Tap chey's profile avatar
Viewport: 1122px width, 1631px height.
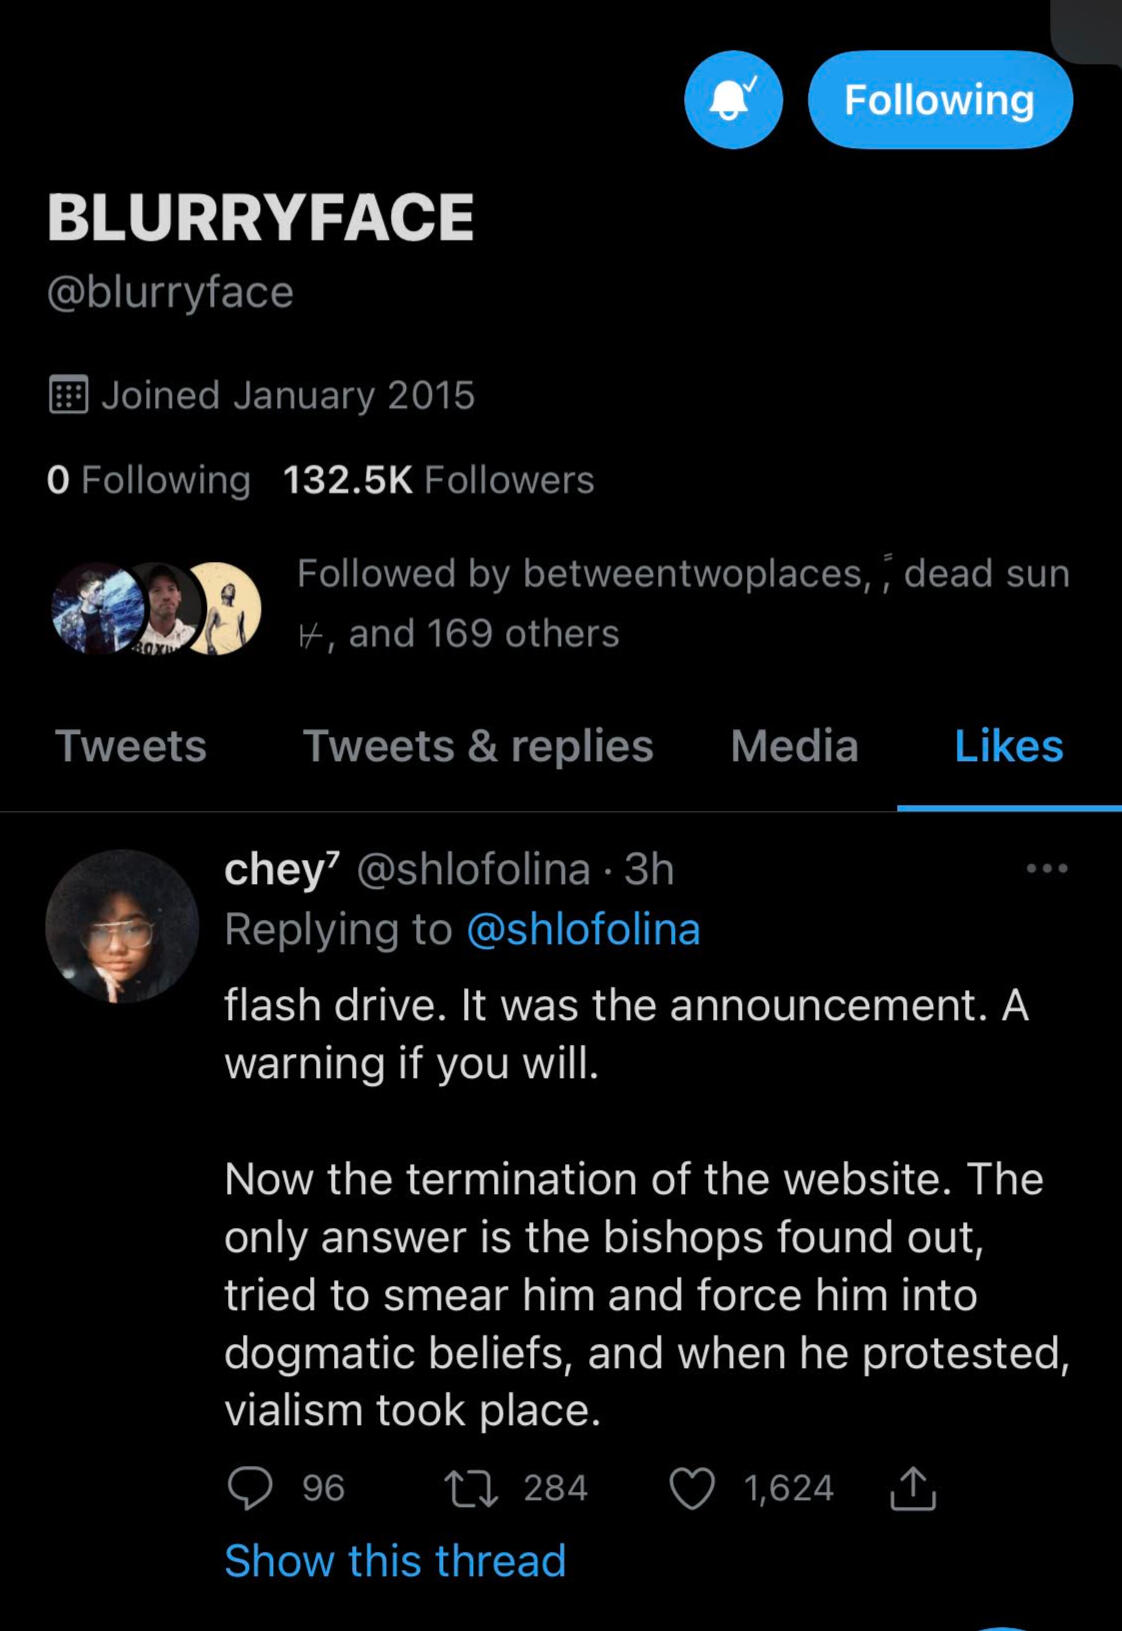point(122,926)
